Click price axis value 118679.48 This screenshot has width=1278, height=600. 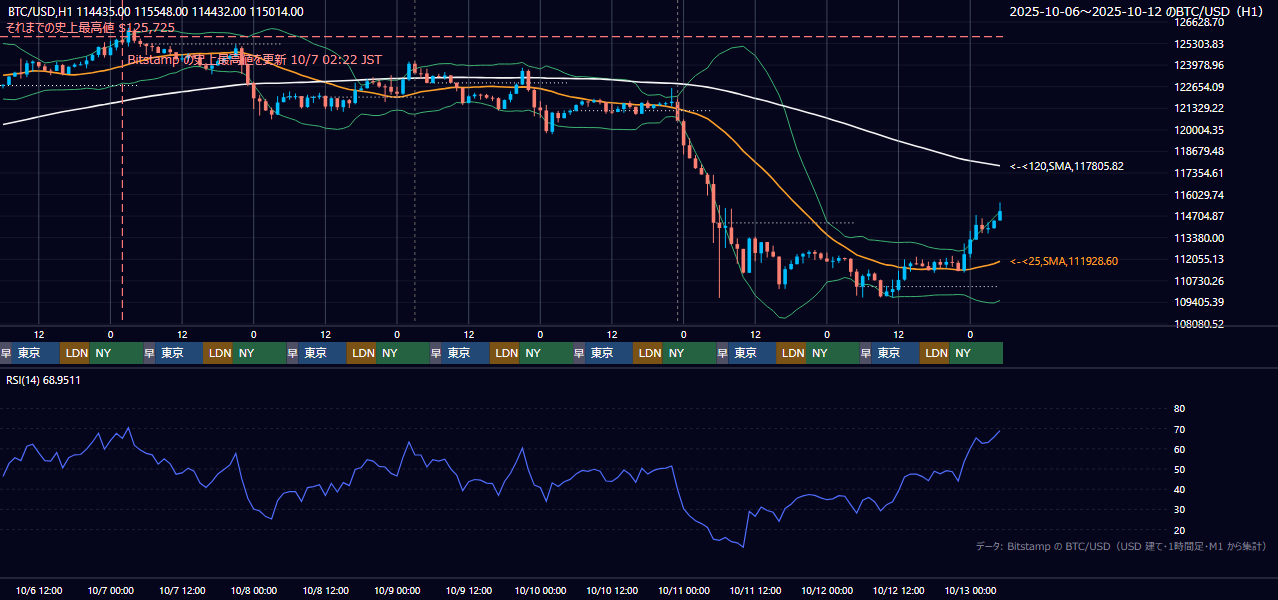point(1199,151)
